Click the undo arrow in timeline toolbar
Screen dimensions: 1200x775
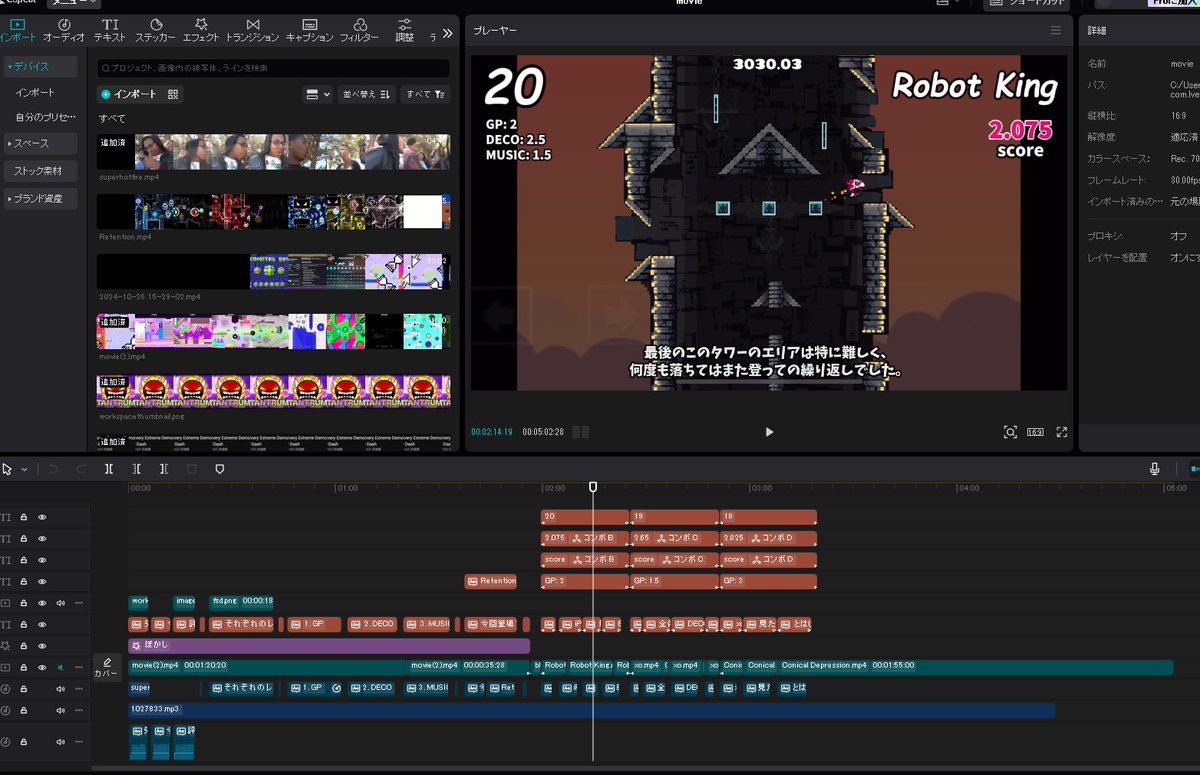[54, 469]
